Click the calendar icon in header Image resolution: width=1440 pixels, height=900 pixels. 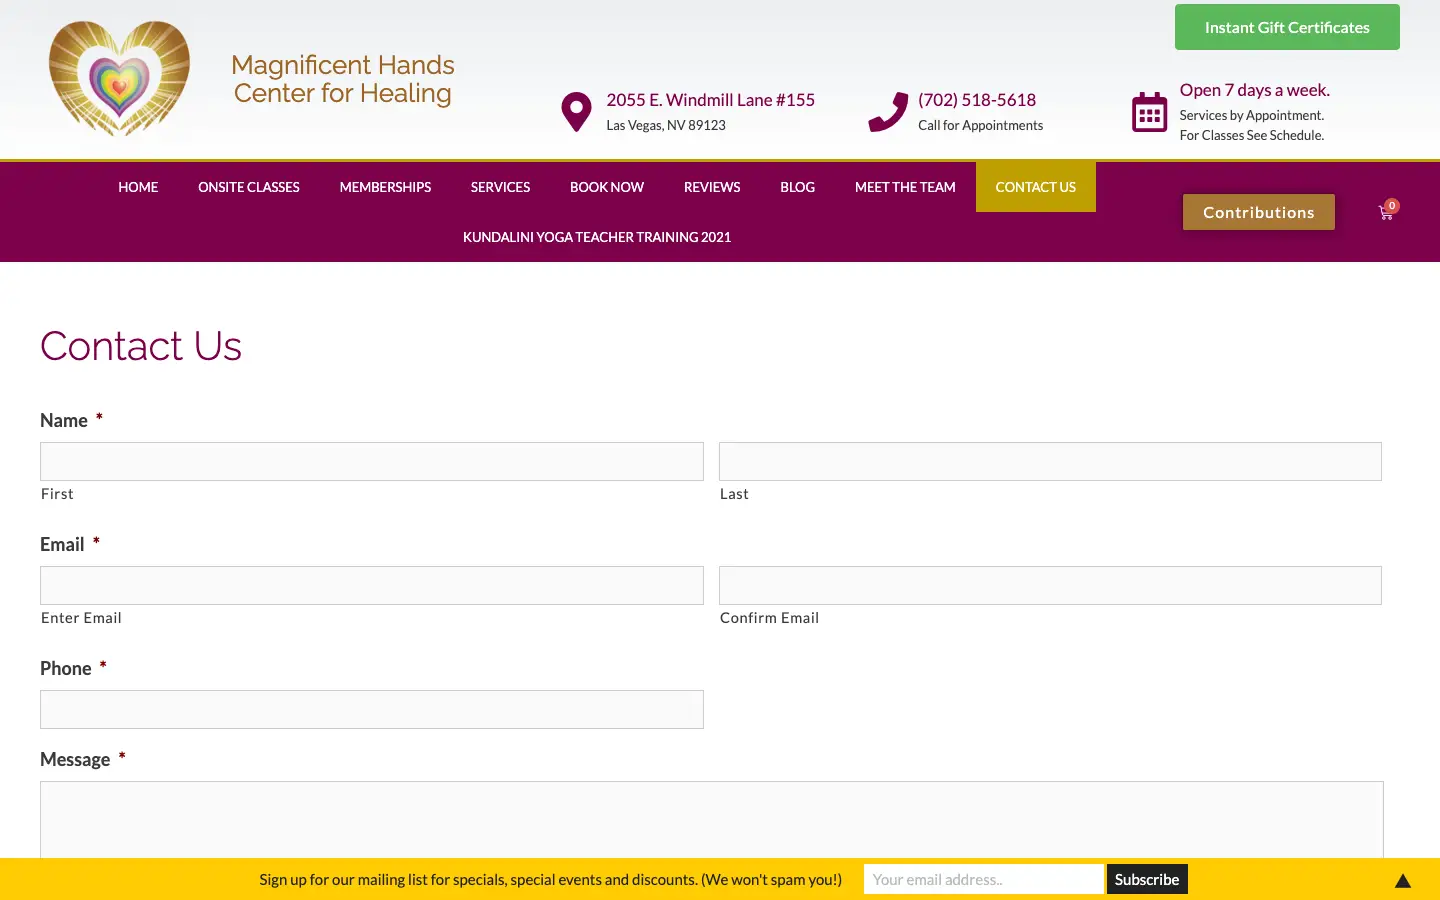click(1149, 112)
